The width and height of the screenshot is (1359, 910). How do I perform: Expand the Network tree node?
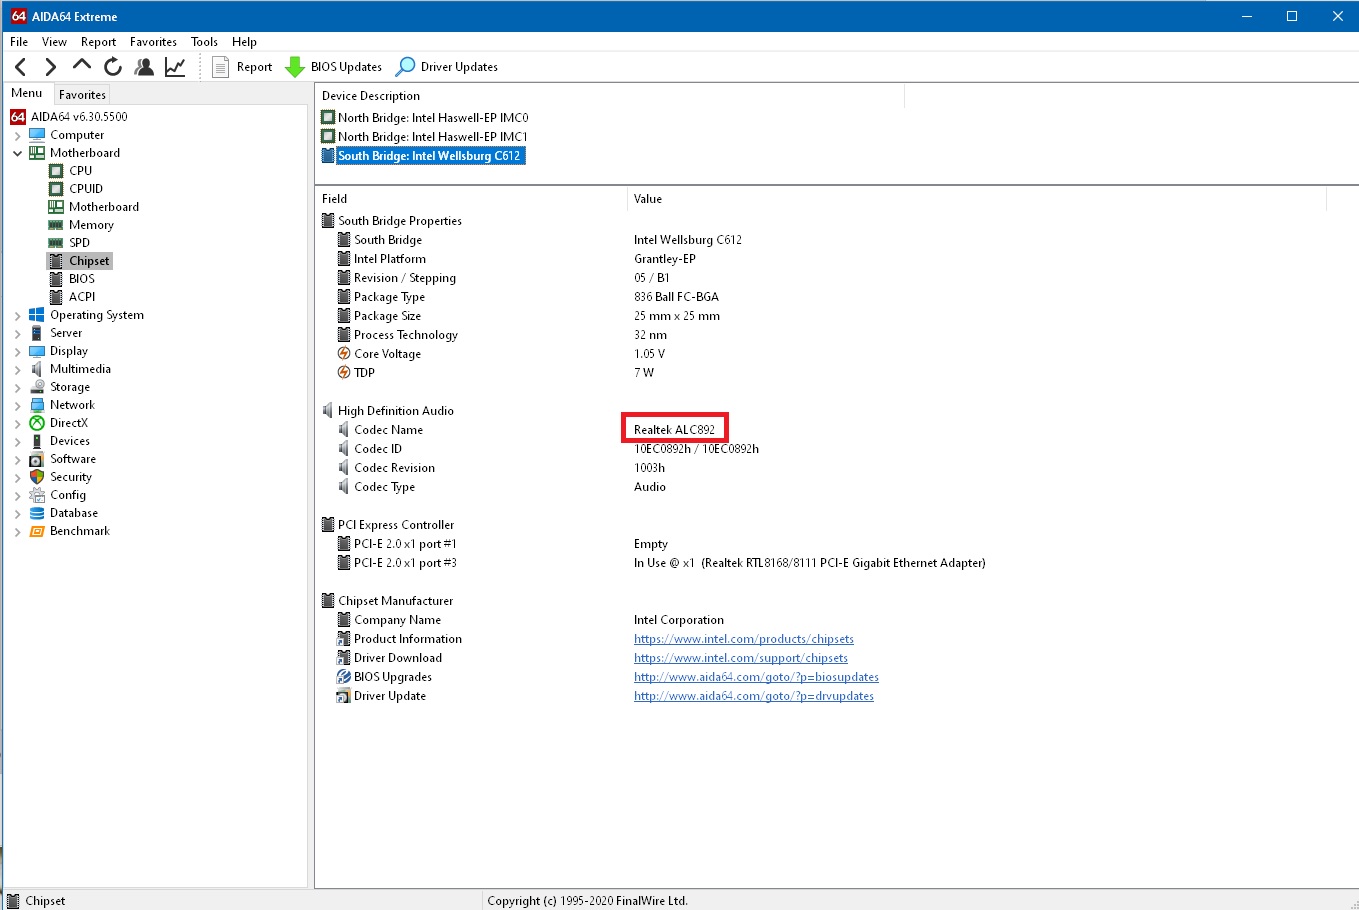(17, 405)
